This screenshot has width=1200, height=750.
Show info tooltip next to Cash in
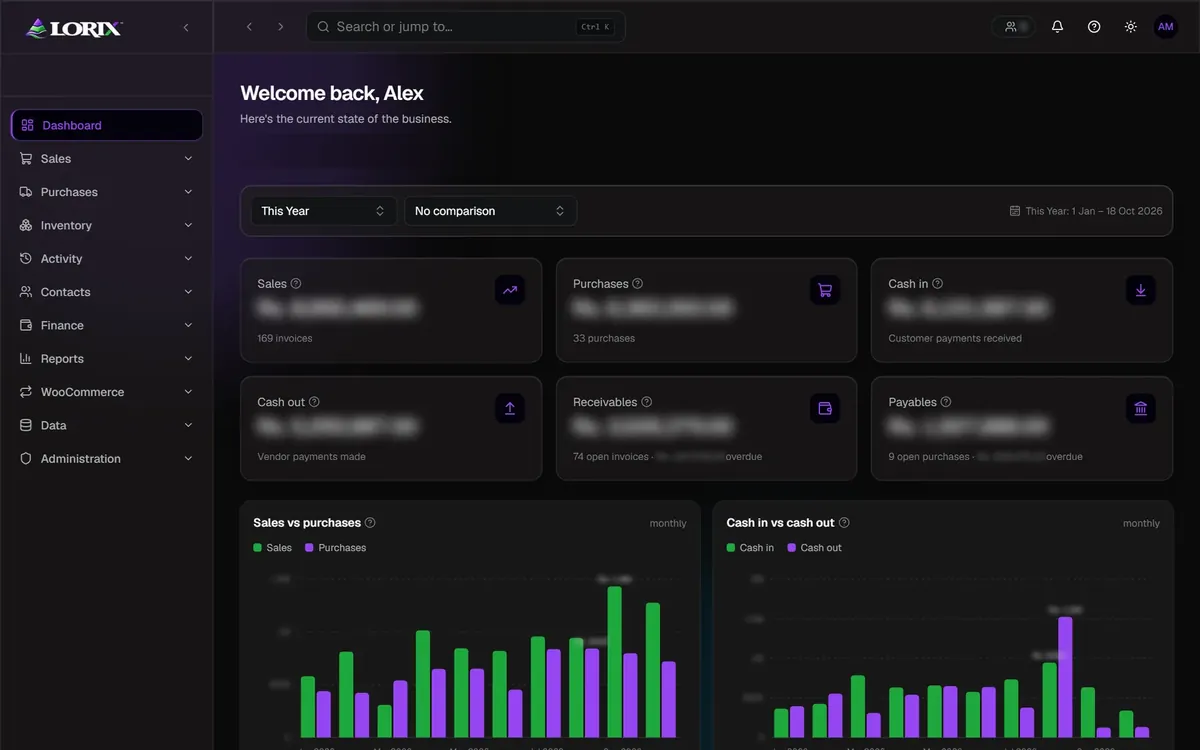[937, 284]
